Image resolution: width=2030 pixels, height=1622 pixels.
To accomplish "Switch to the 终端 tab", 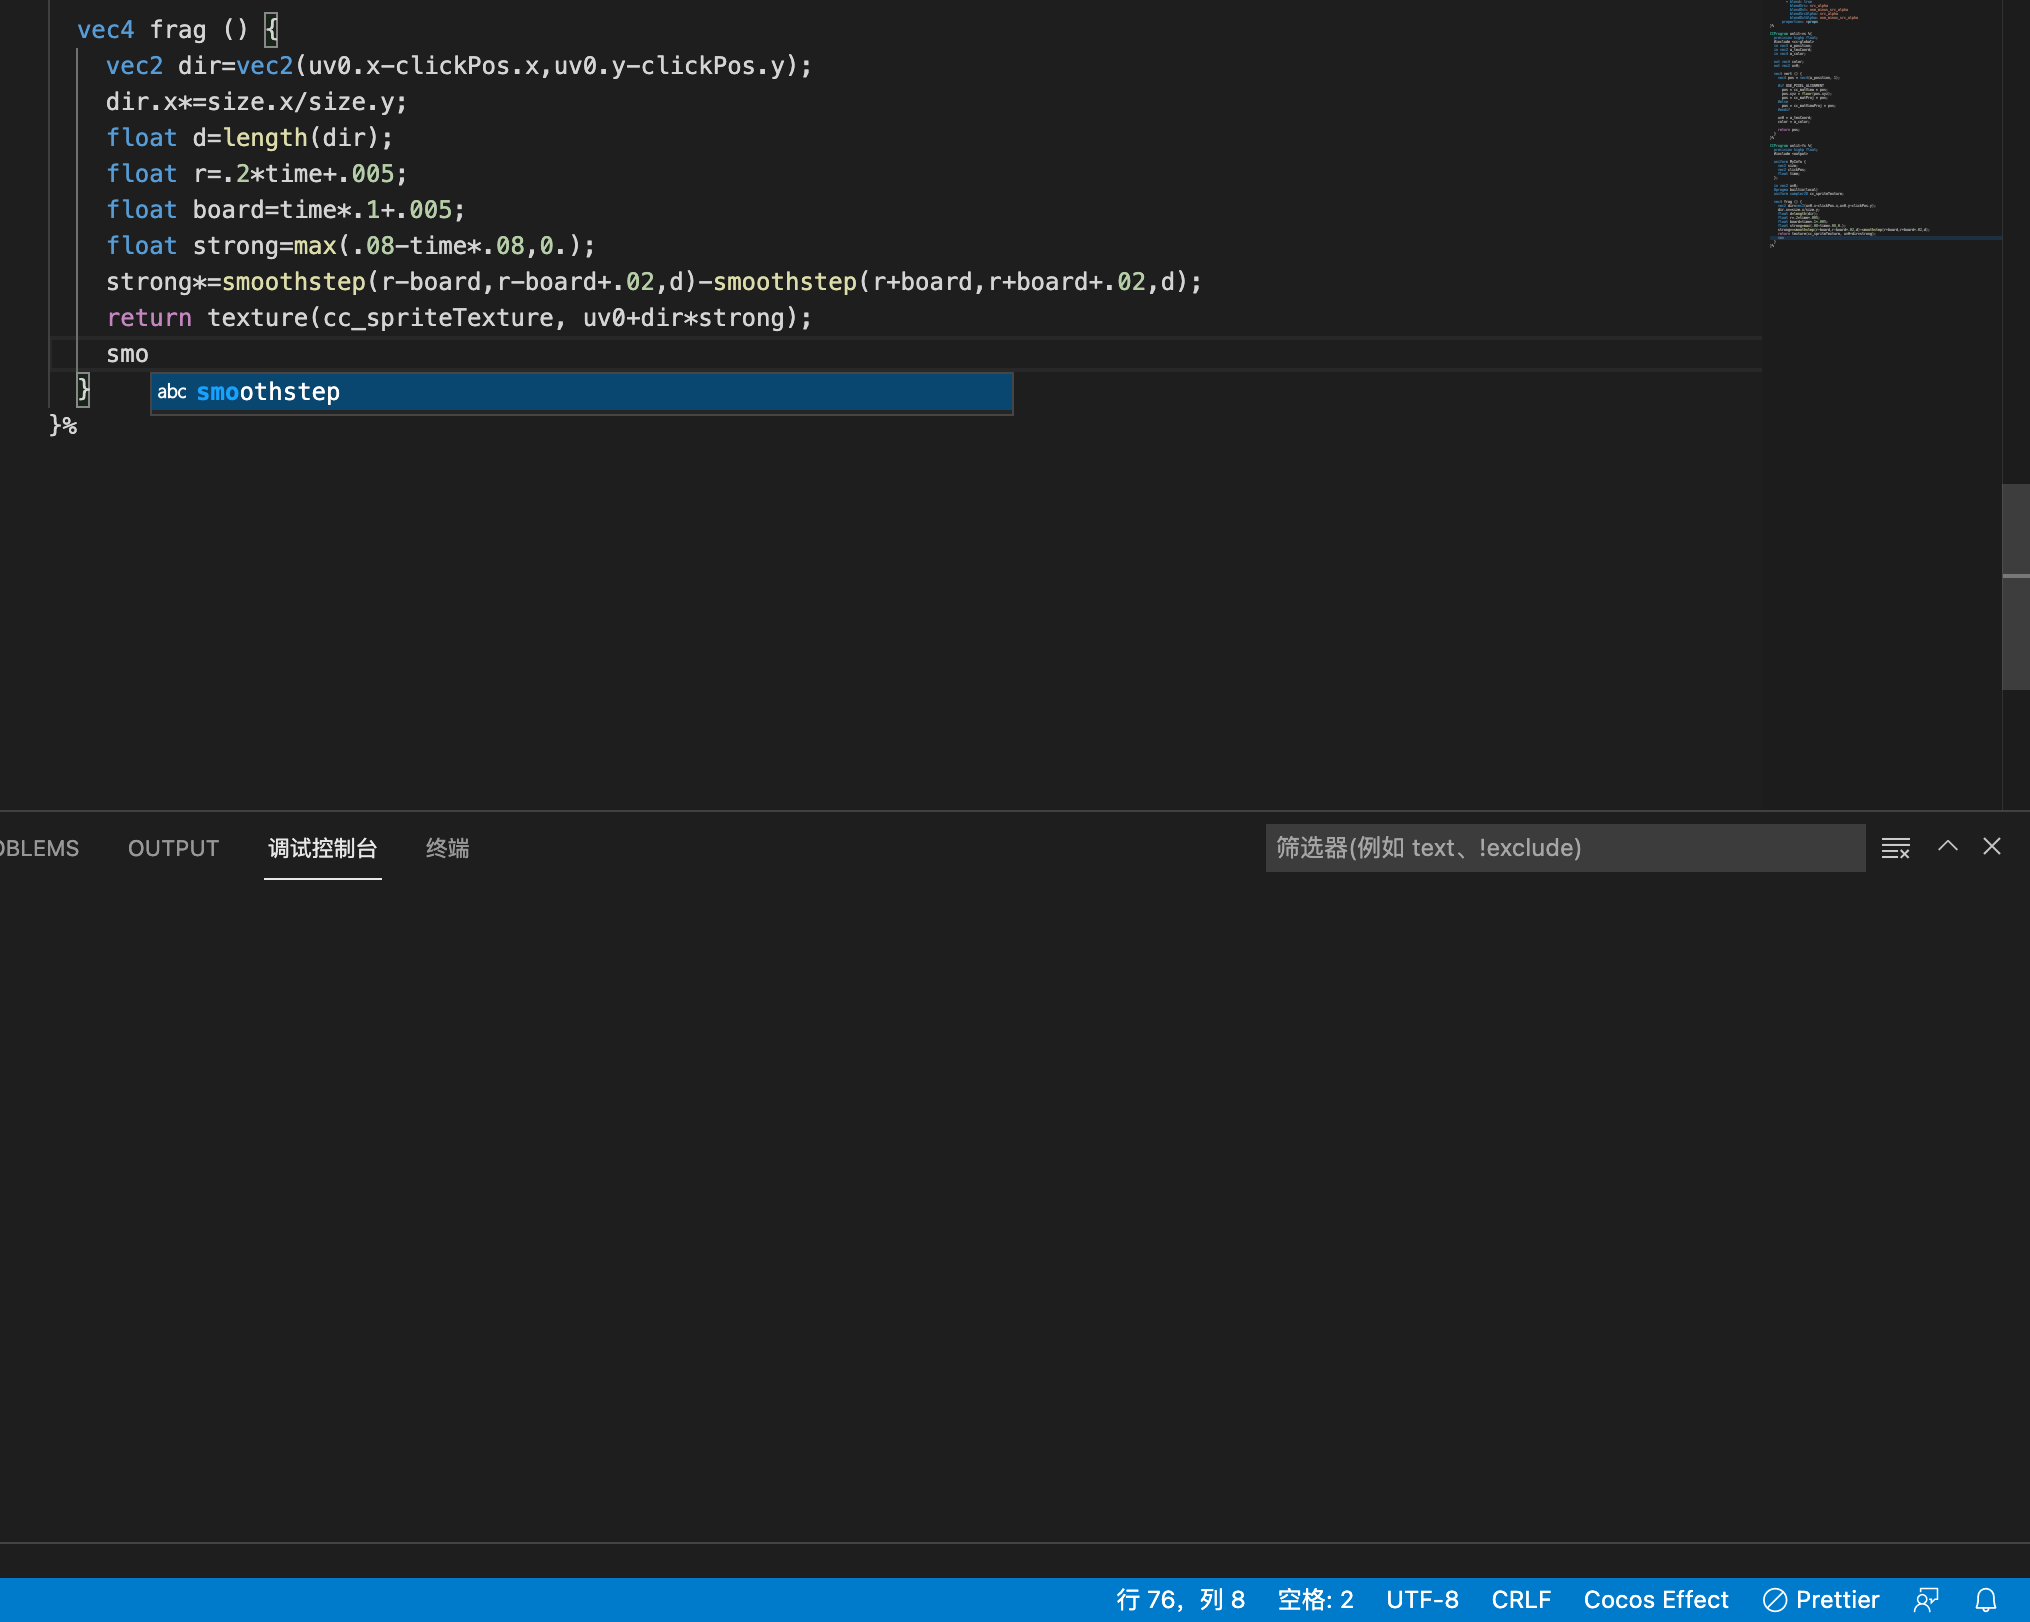I will point(446,848).
